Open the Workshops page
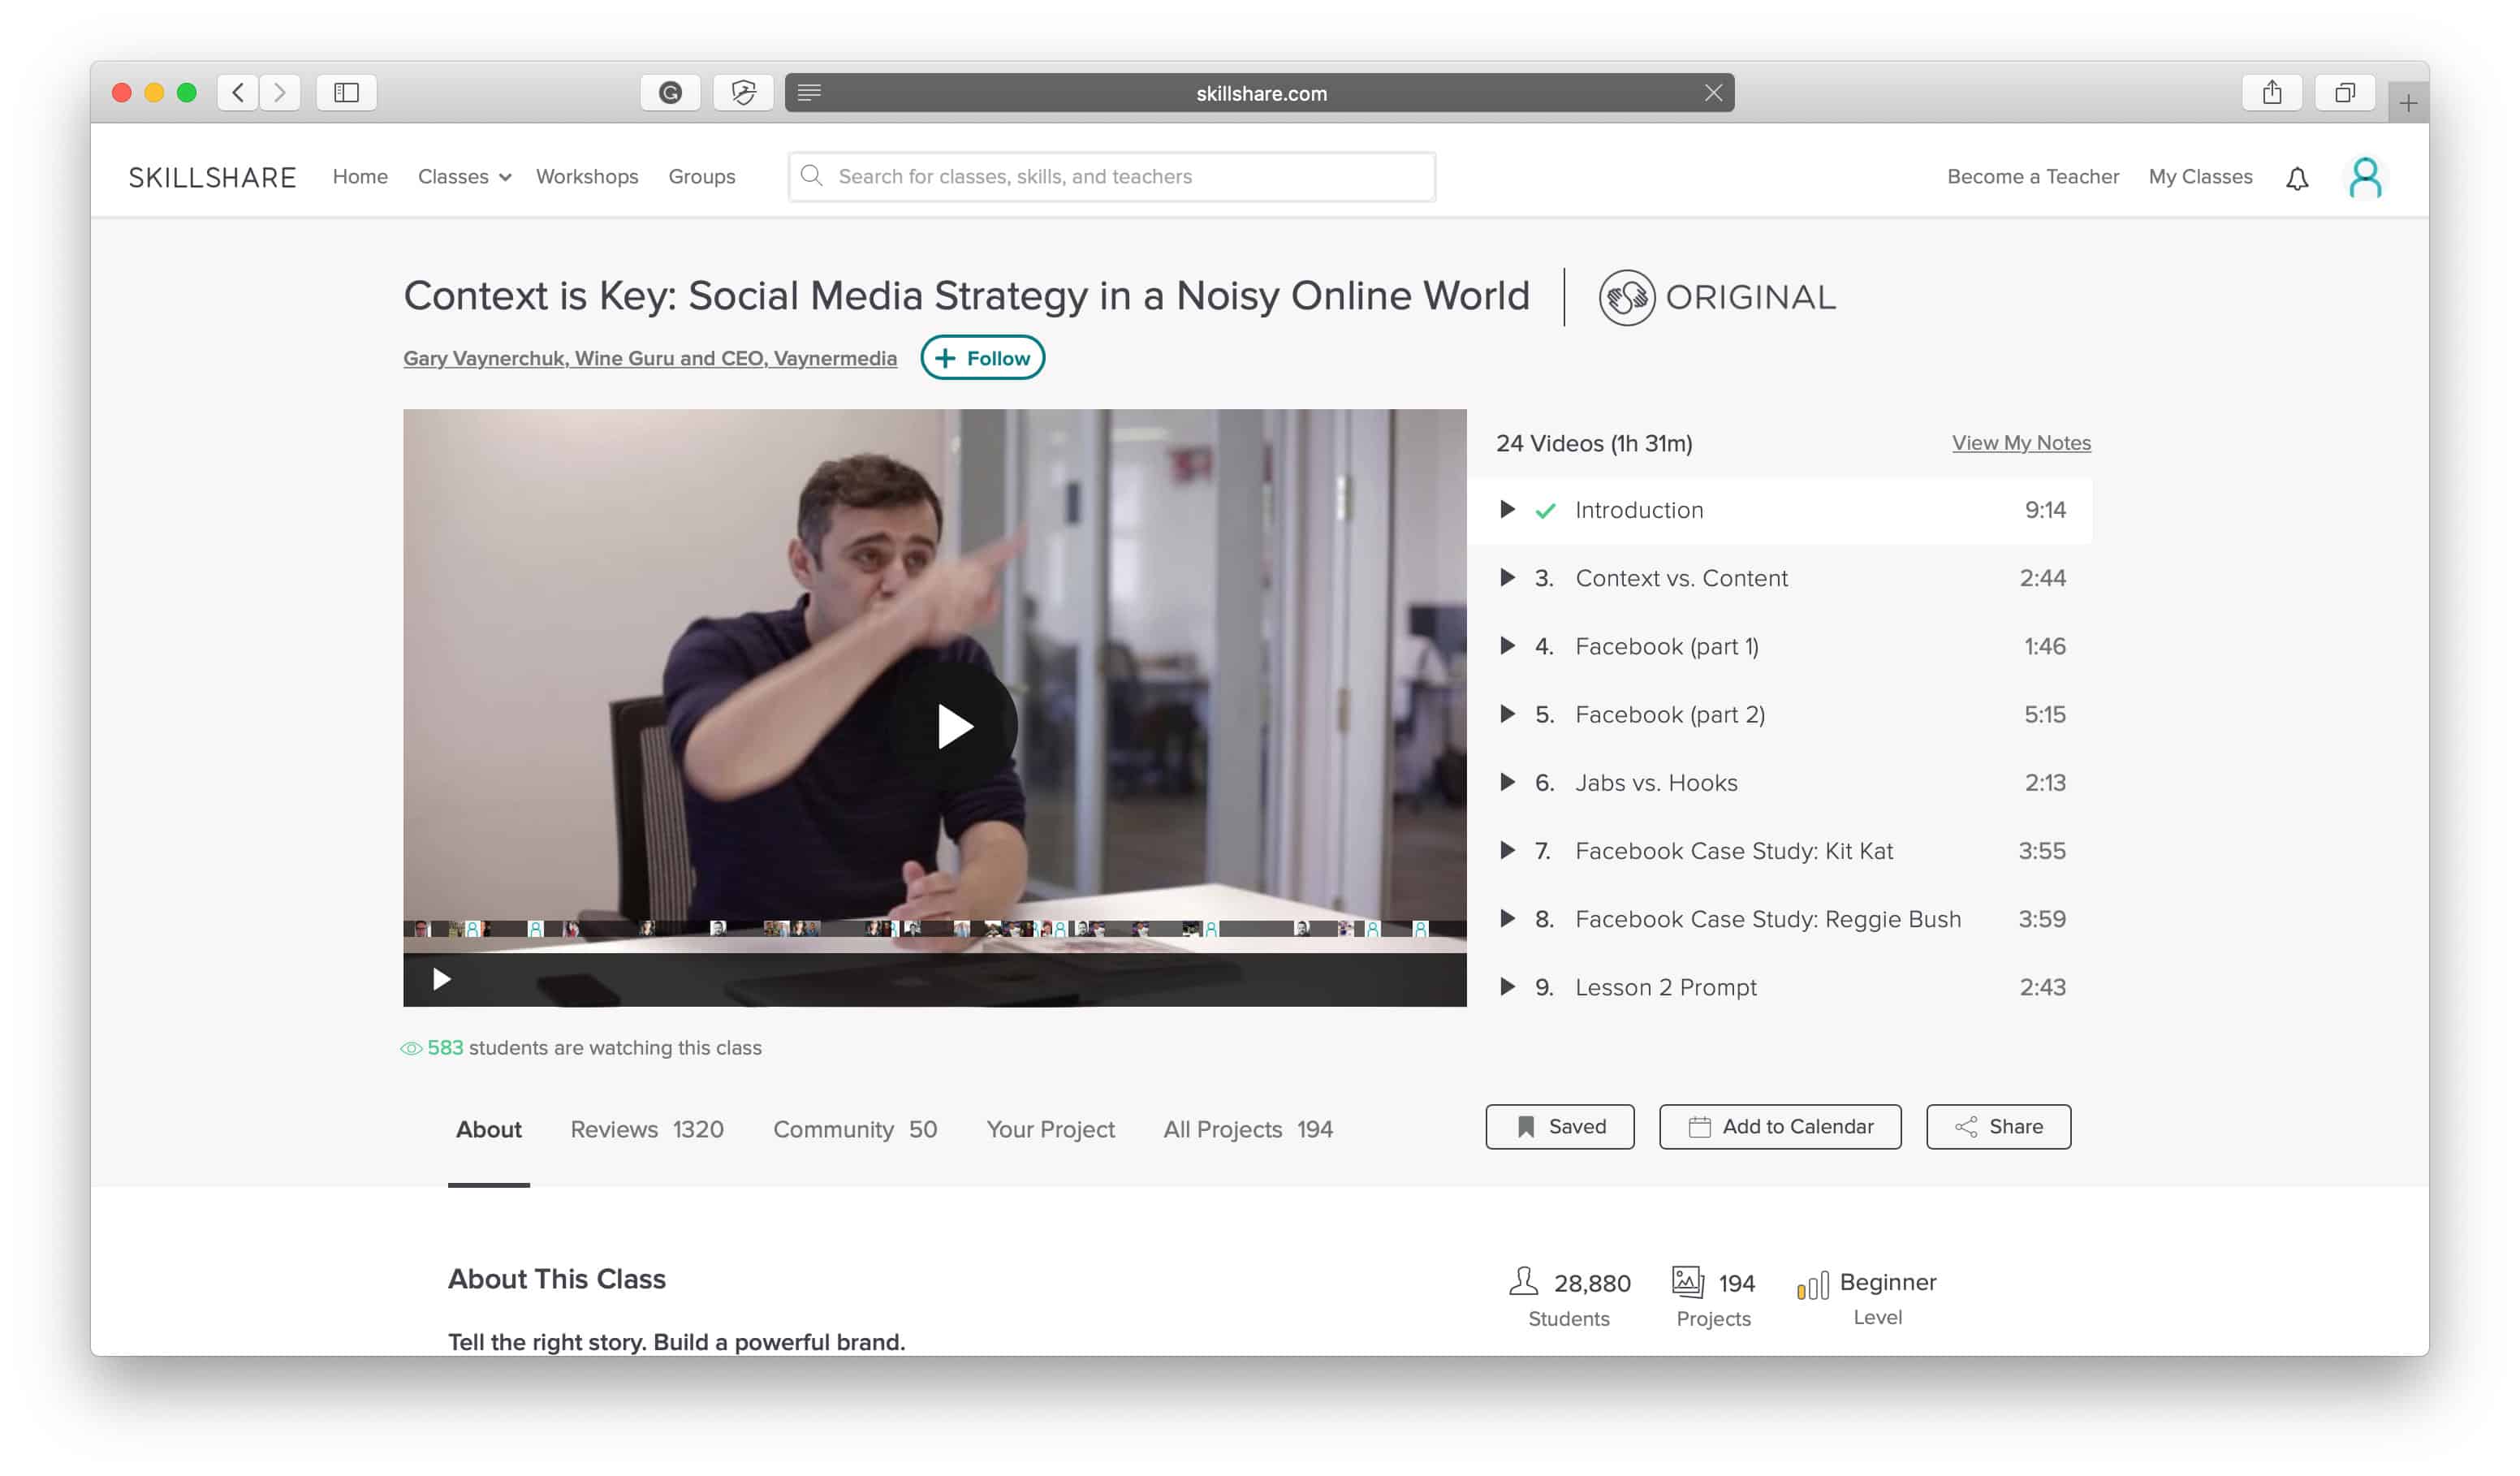The height and width of the screenshot is (1476, 2520). [x=587, y=177]
